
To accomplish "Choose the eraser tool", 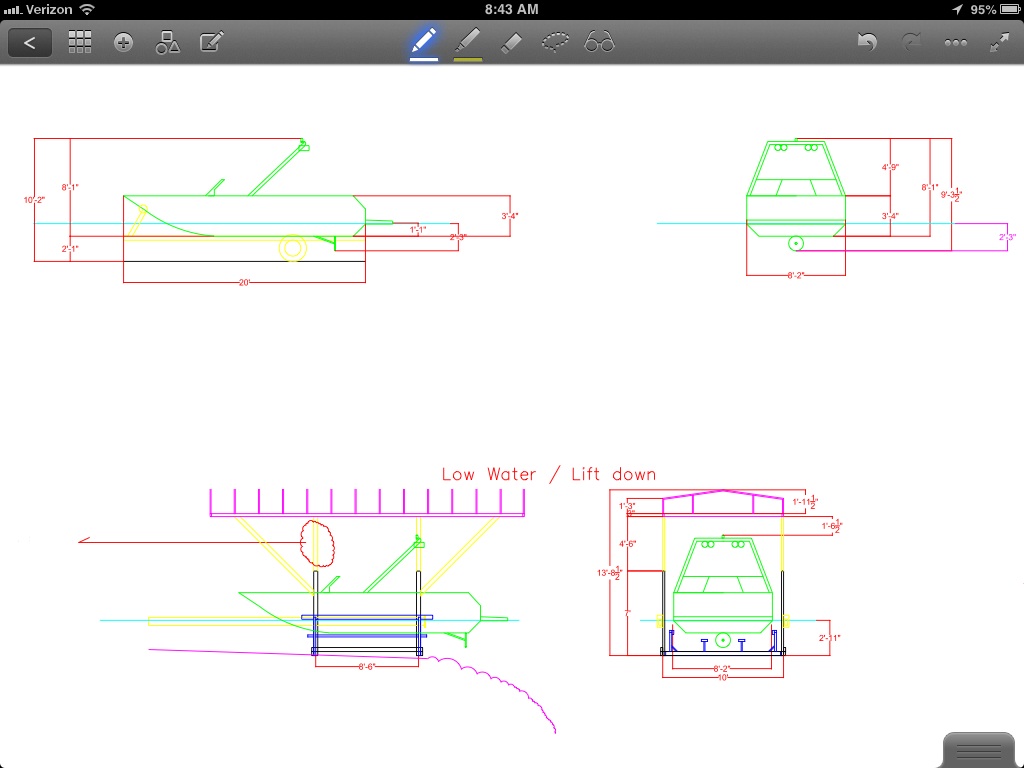I will 511,42.
